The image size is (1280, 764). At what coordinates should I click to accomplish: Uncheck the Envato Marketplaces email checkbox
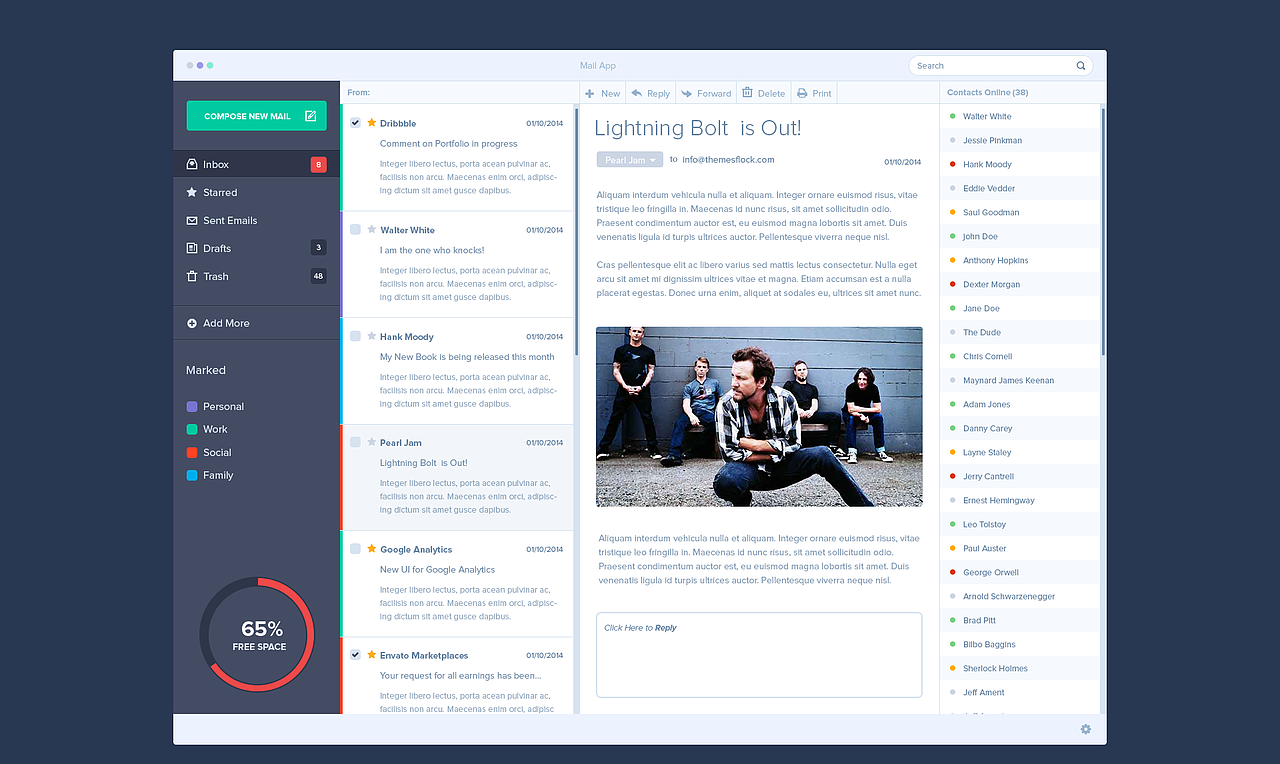click(x=355, y=655)
